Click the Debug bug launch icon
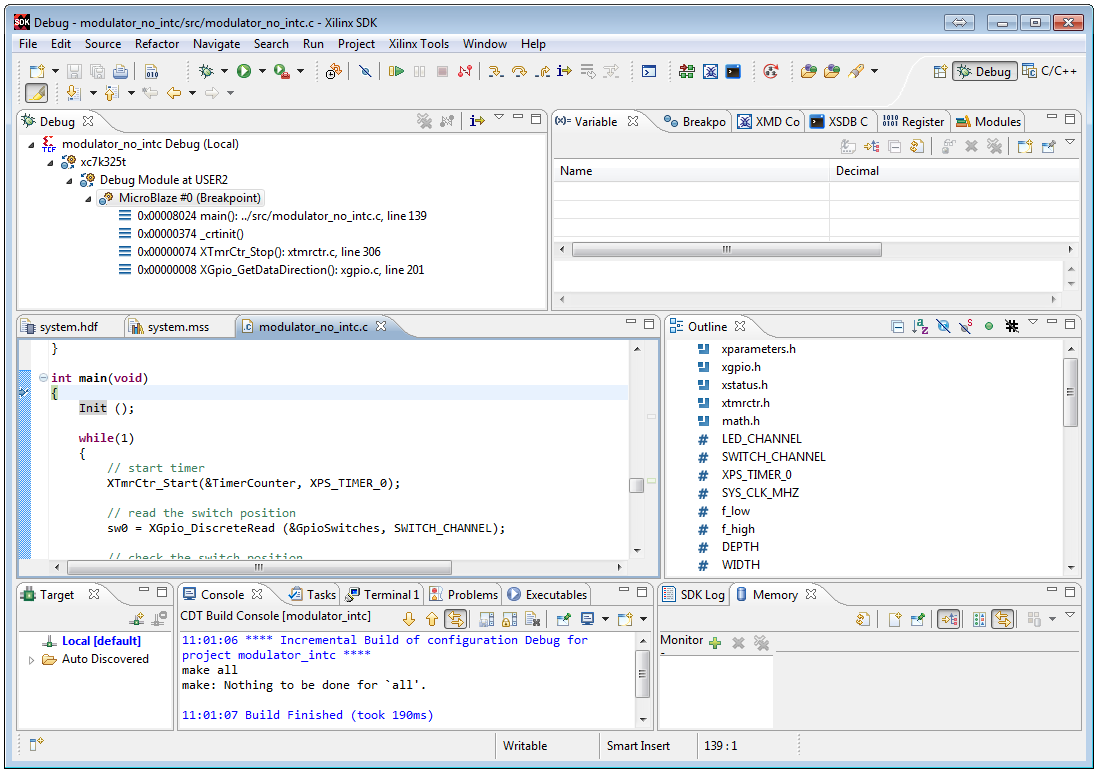This screenshot has width=1100, height=774. (206, 71)
